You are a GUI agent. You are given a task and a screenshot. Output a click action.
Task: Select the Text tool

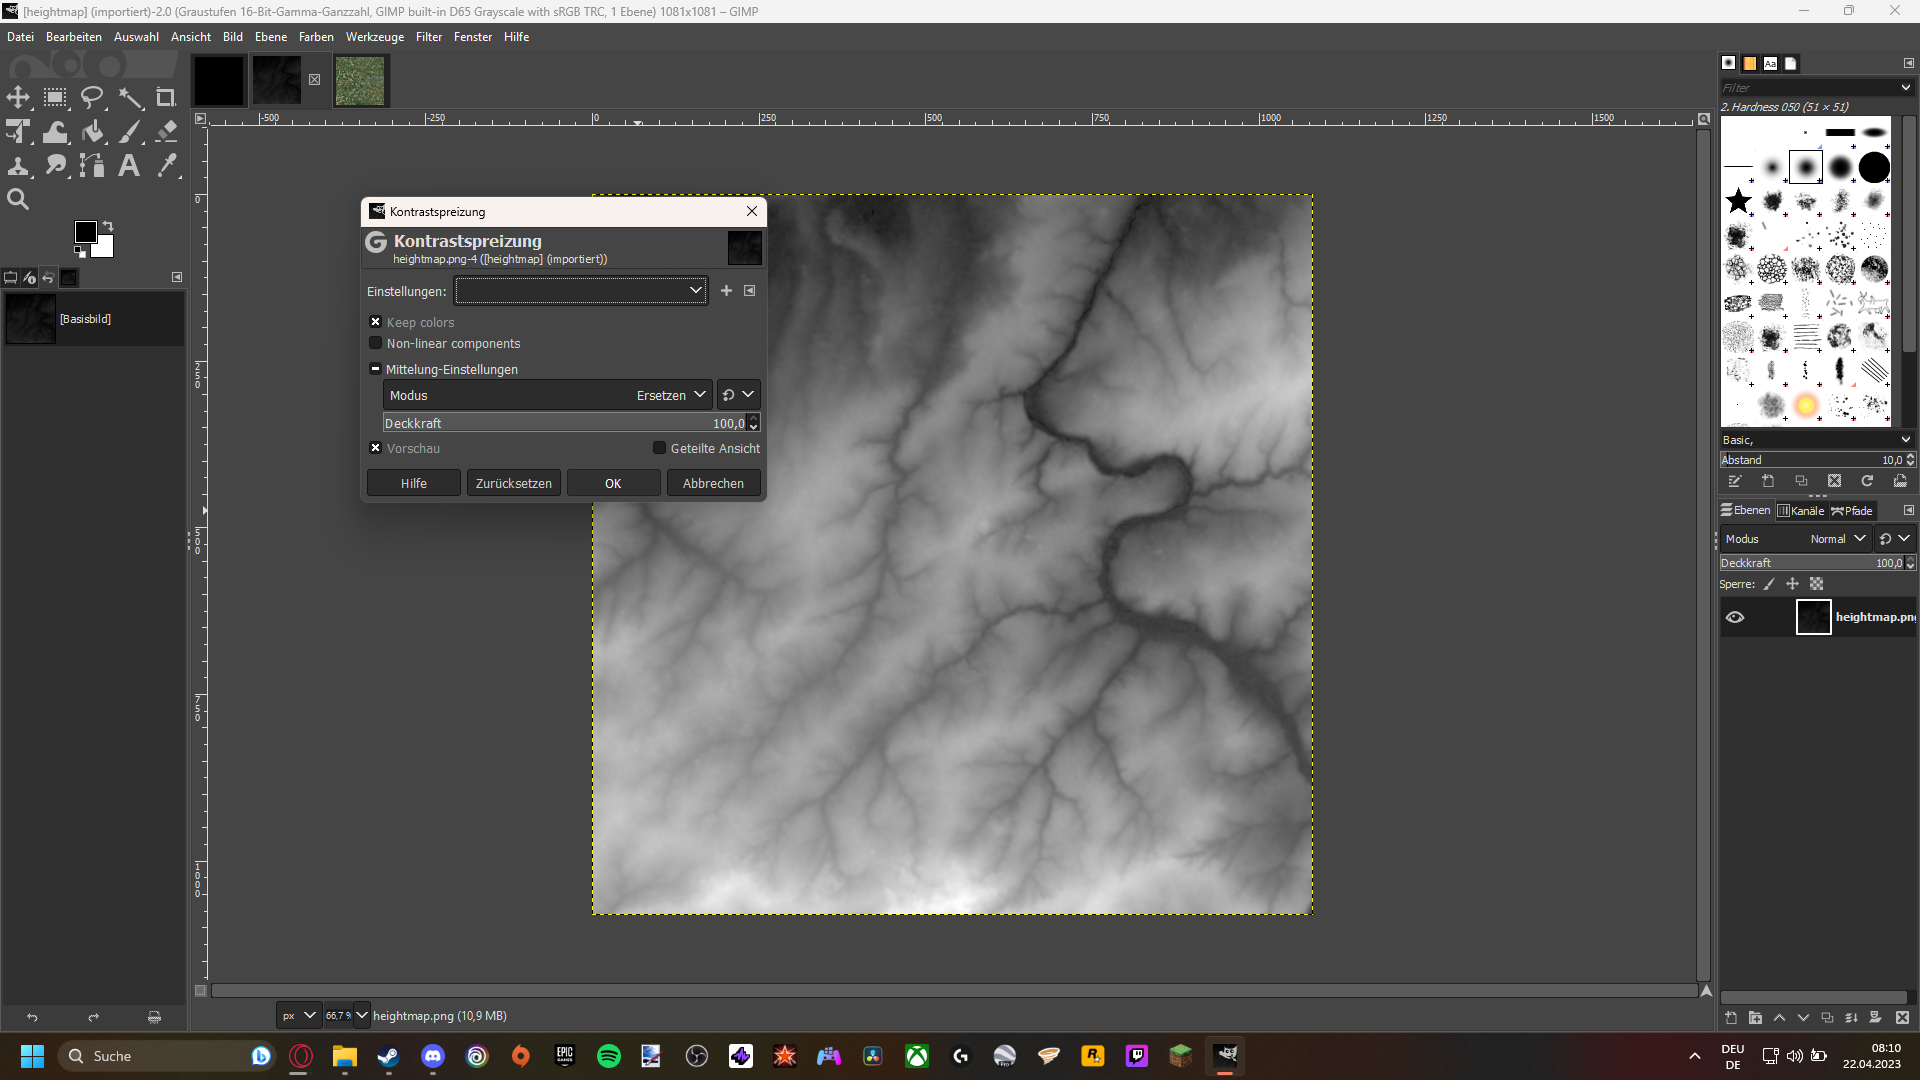point(129,165)
